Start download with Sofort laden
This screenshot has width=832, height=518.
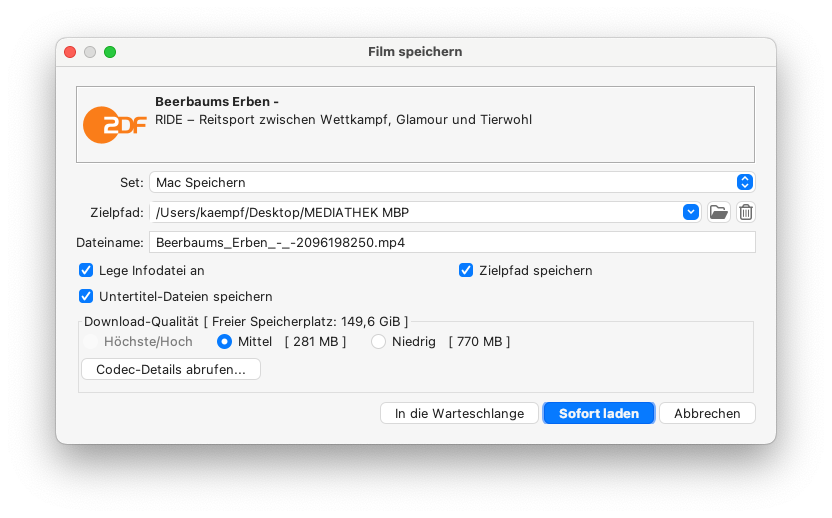[599, 413]
